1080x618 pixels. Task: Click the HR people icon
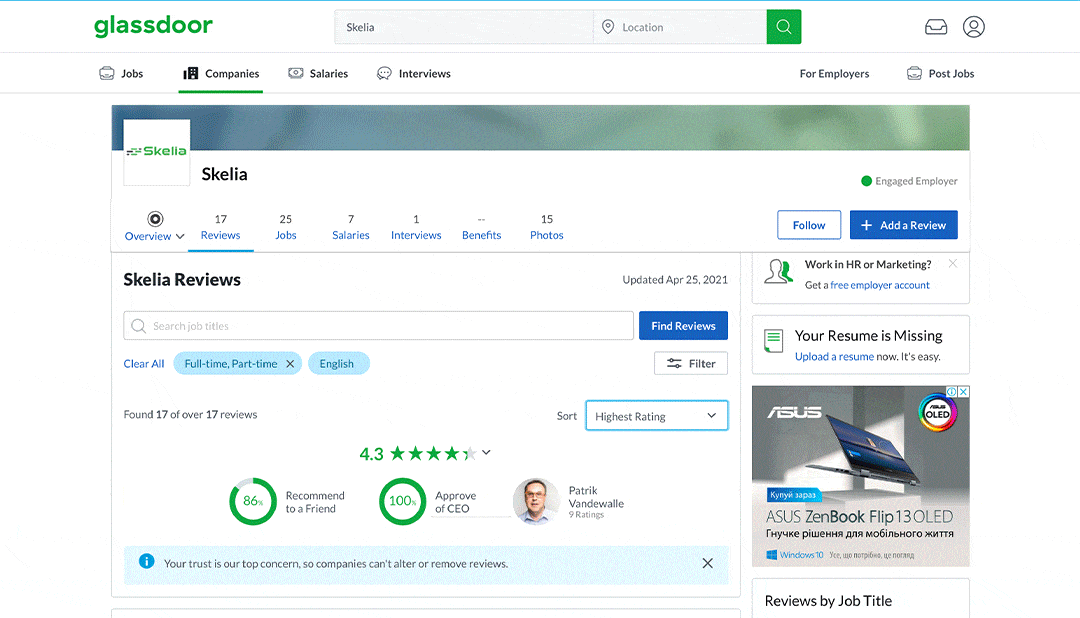click(778, 271)
